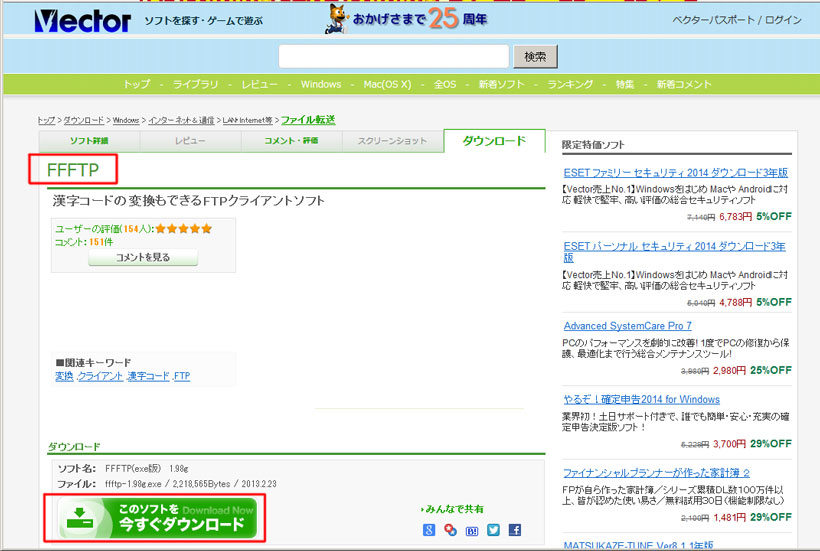Click the インターネット＆通信 breadcrumb link
820x551 pixels.
181,120
